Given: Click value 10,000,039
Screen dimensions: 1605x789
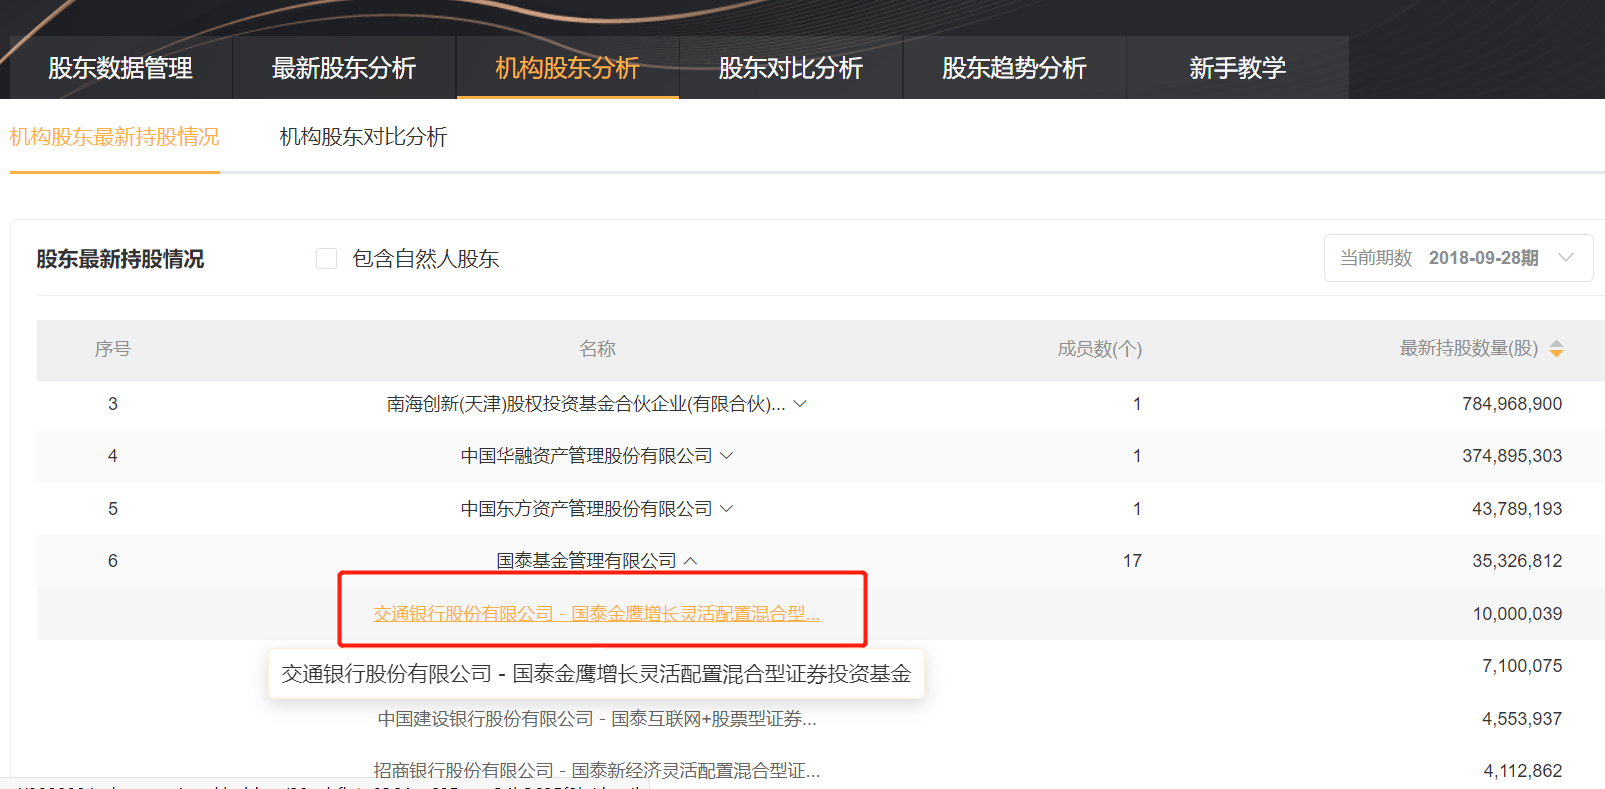Looking at the screenshot, I should pos(1517,614).
